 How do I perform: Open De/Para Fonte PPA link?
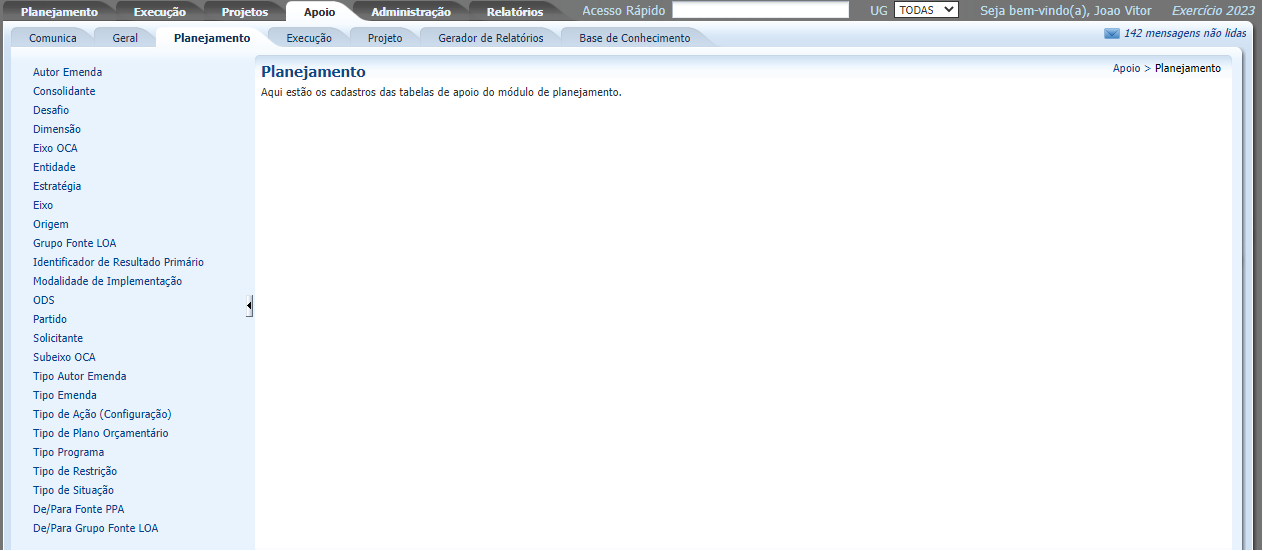point(78,509)
